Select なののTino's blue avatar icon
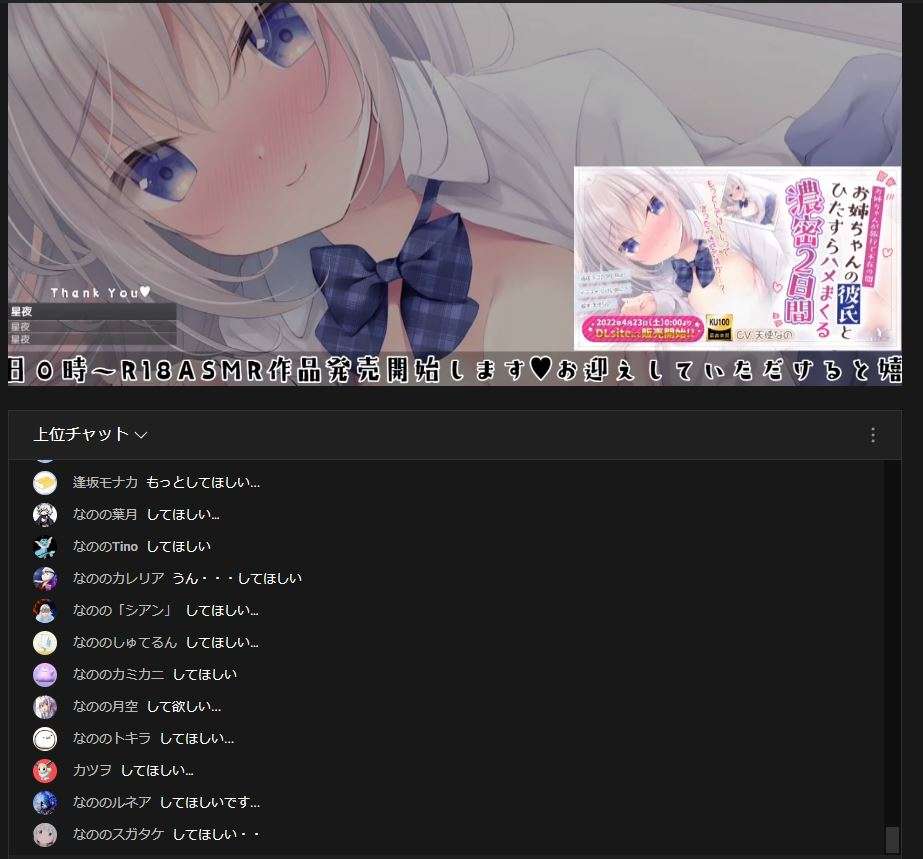 45,547
